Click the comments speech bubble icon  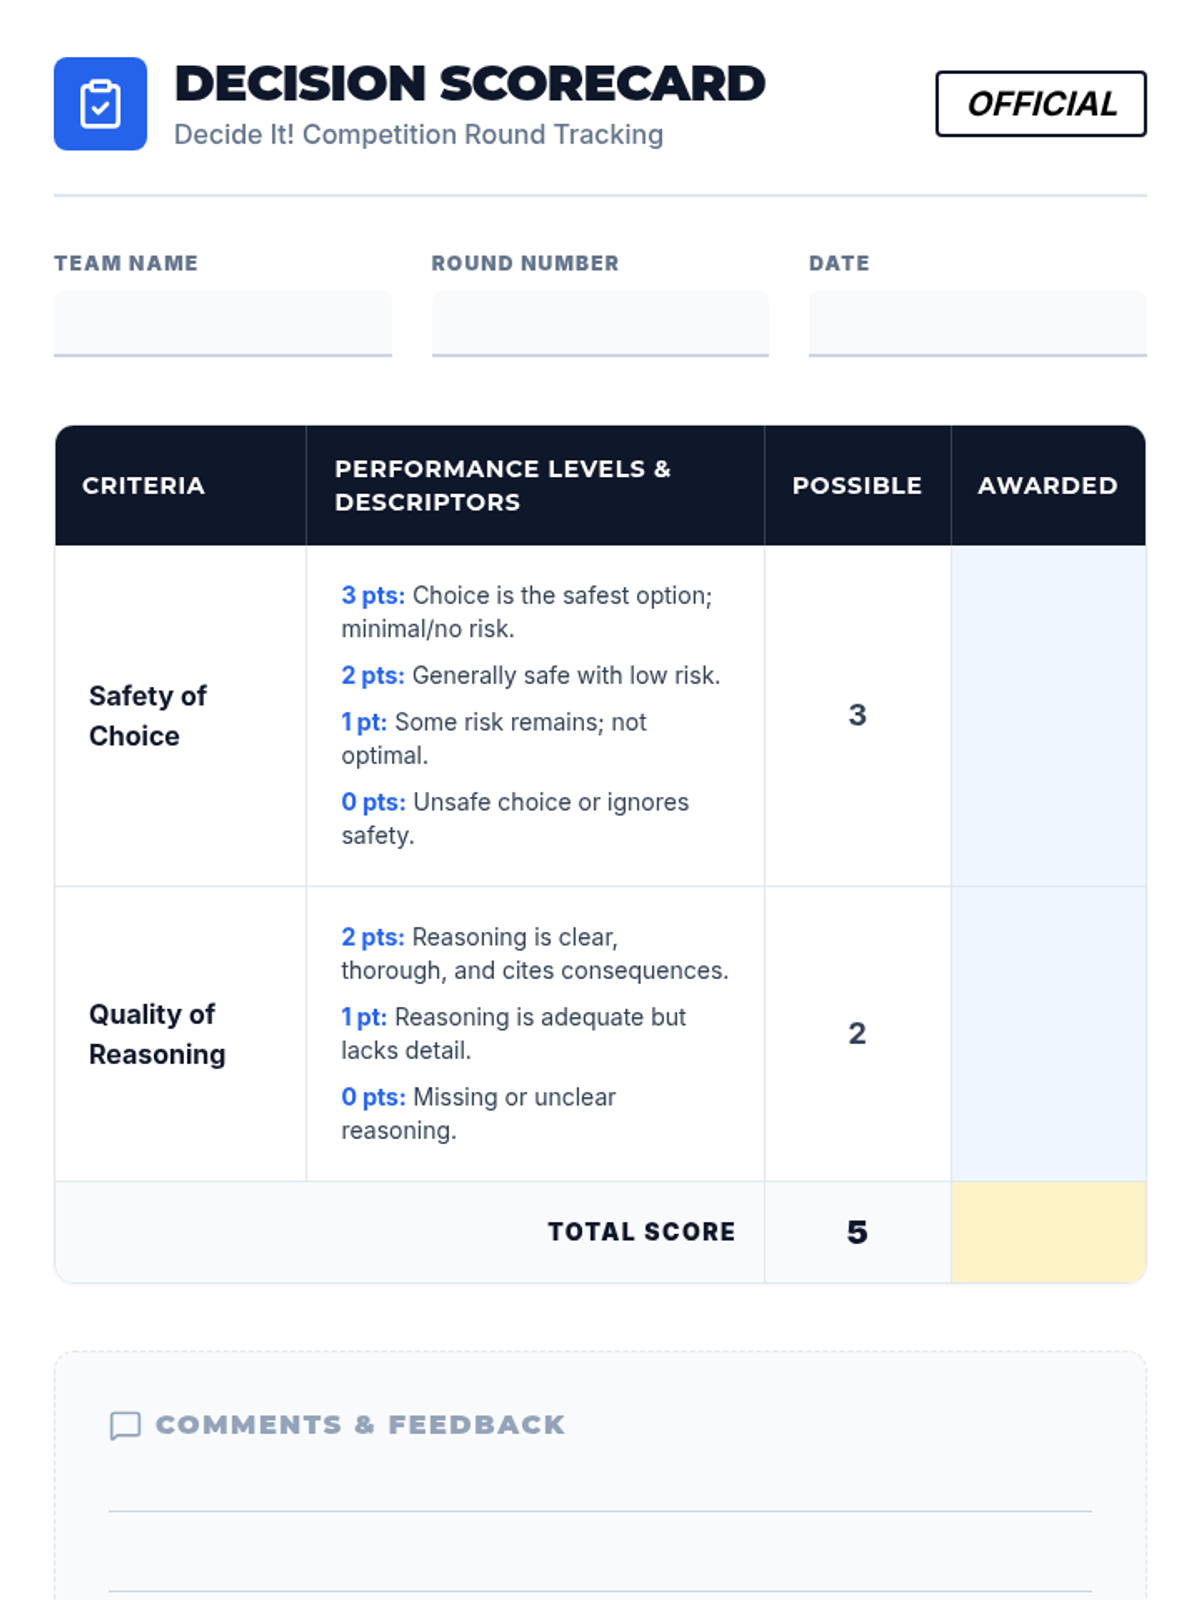125,1425
